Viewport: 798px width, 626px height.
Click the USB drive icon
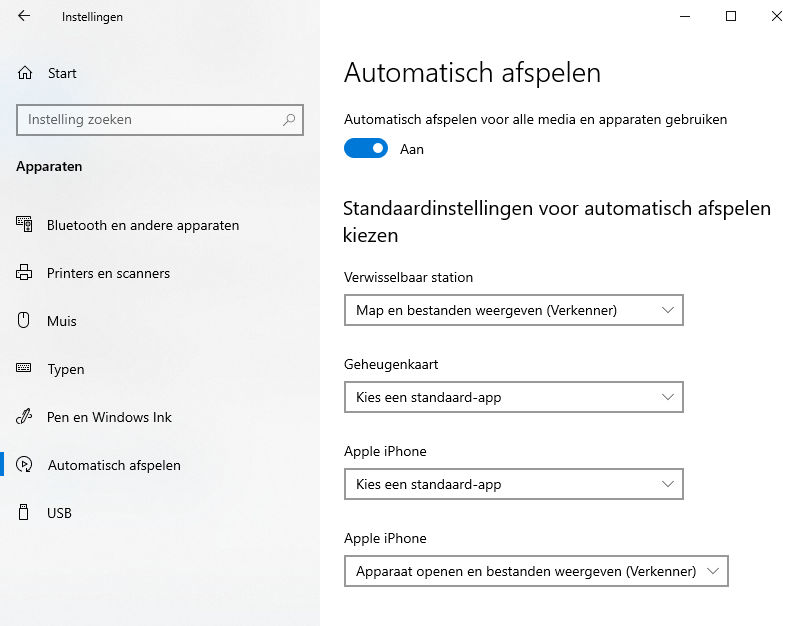(25, 513)
